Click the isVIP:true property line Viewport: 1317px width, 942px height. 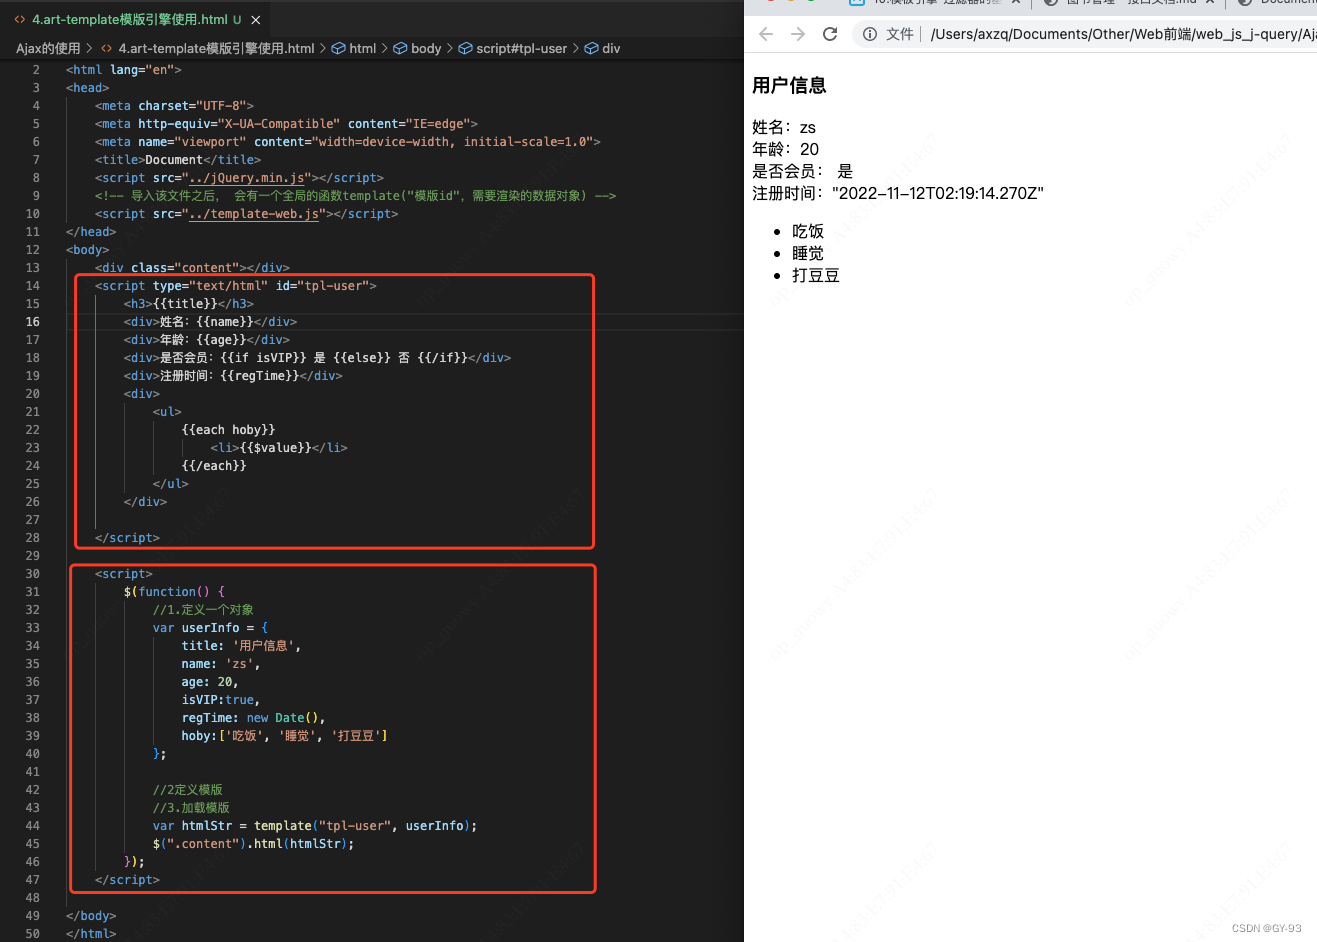[x=221, y=700]
